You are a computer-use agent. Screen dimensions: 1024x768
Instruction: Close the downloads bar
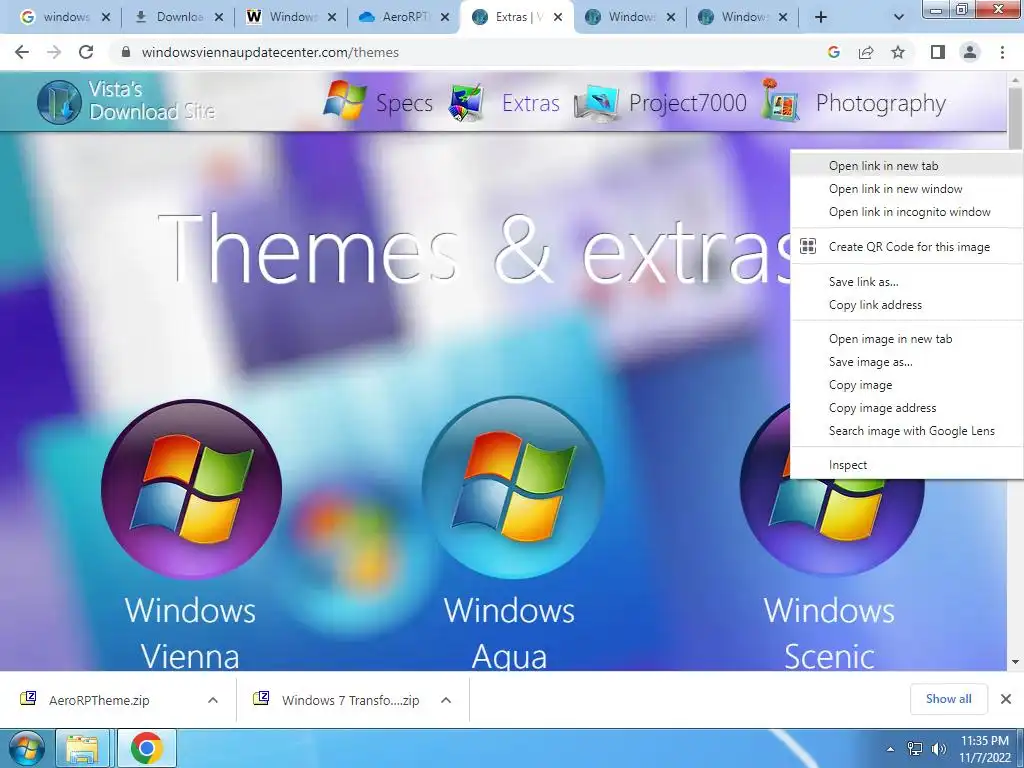click(1006, 699)
